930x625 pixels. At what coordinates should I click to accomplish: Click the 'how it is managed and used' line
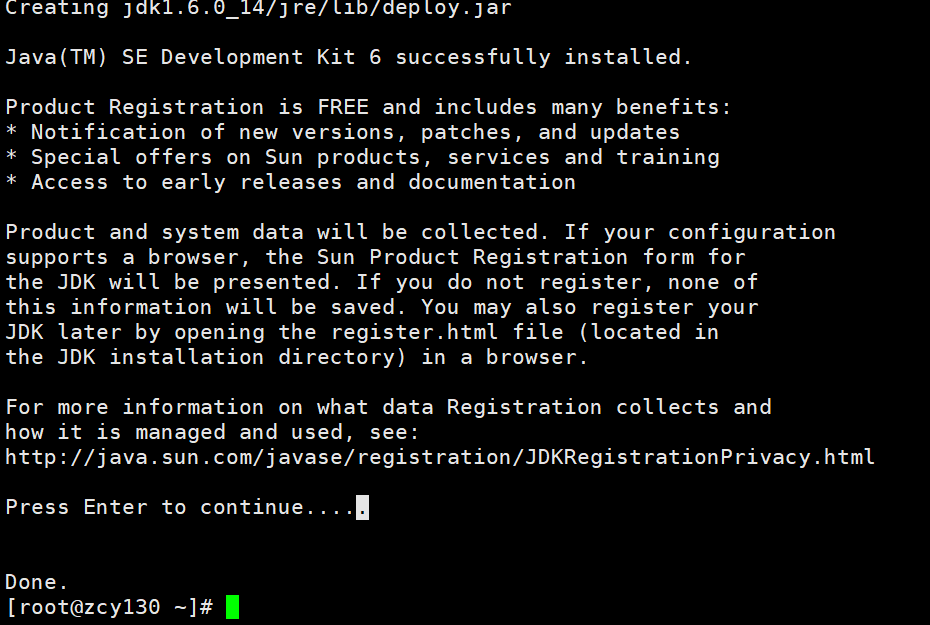click(x=212, y=432)
